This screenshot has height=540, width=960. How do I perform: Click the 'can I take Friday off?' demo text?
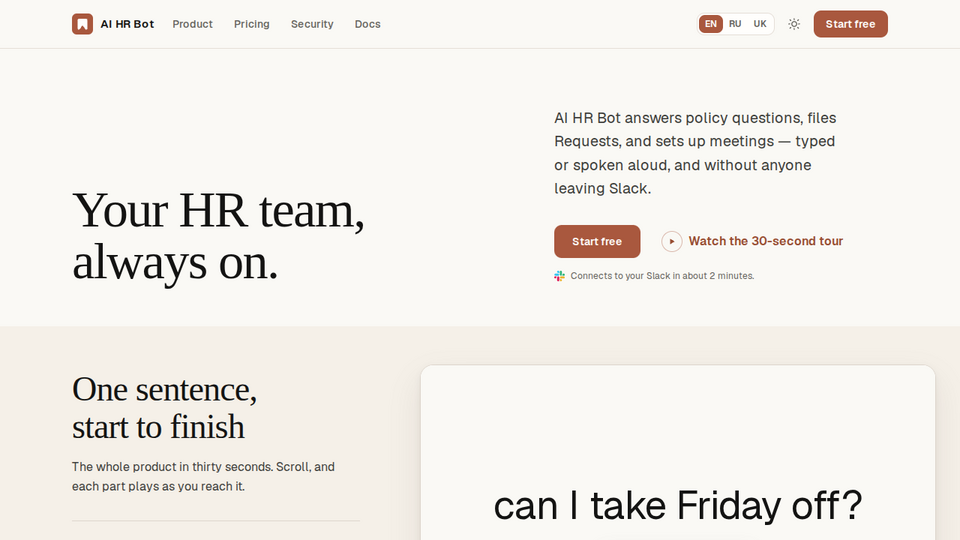click(678, 506)
